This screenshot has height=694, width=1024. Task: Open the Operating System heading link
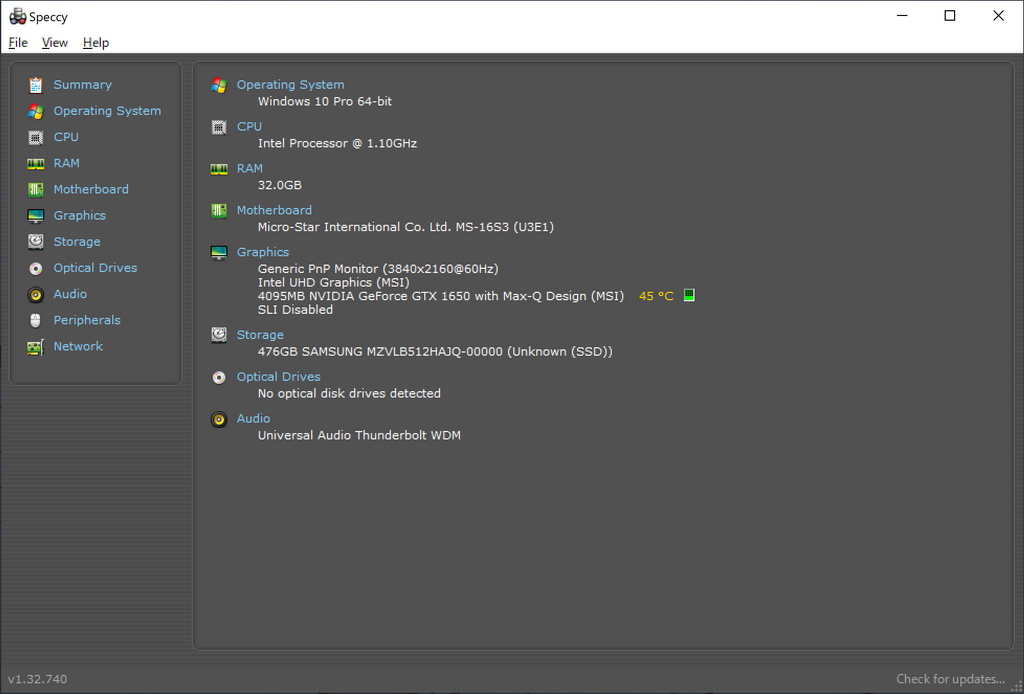click(290, 85)
